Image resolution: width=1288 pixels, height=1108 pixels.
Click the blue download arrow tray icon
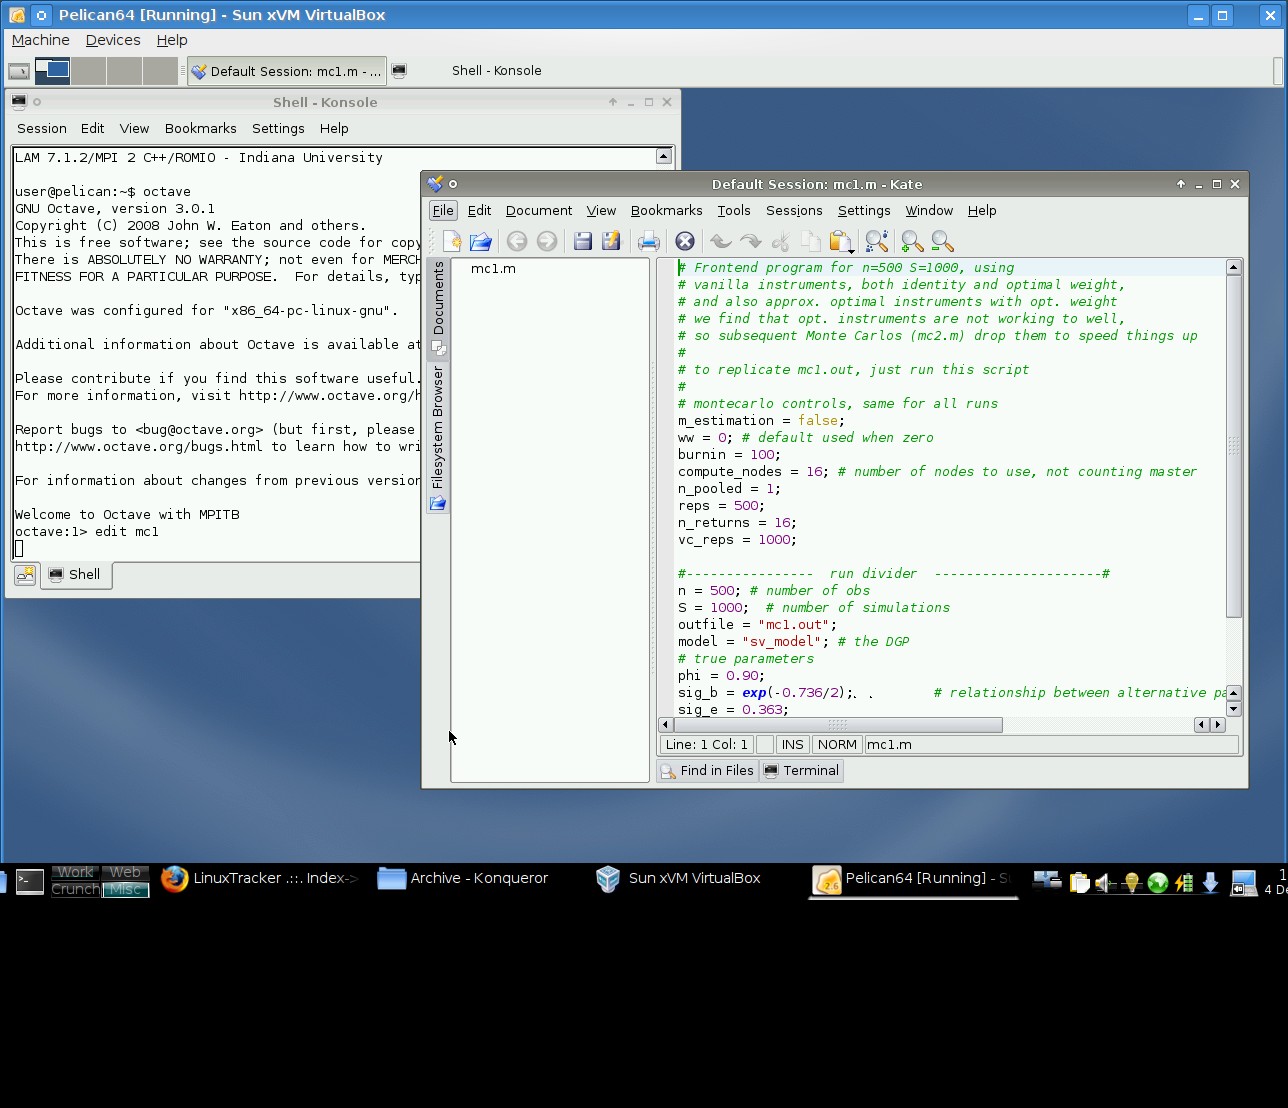[1210, 883]
